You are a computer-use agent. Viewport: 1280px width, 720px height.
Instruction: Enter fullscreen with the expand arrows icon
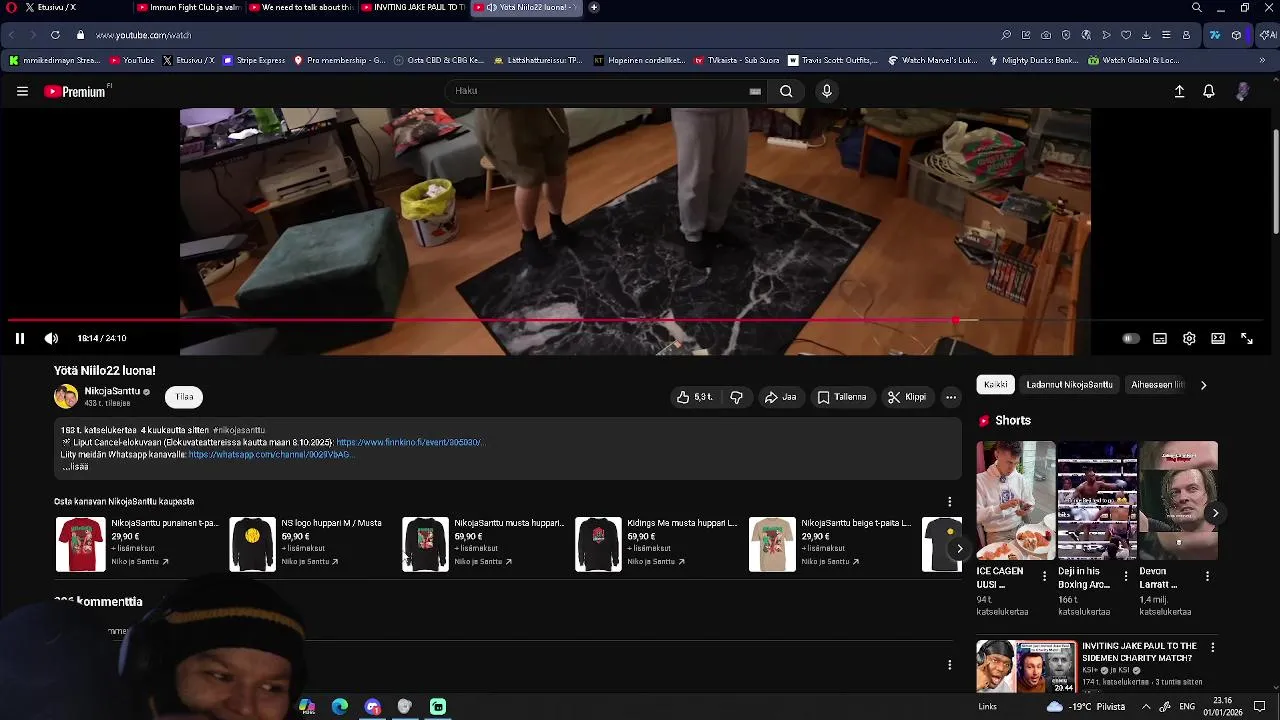pyautogui.click(x=1247, y=339)
